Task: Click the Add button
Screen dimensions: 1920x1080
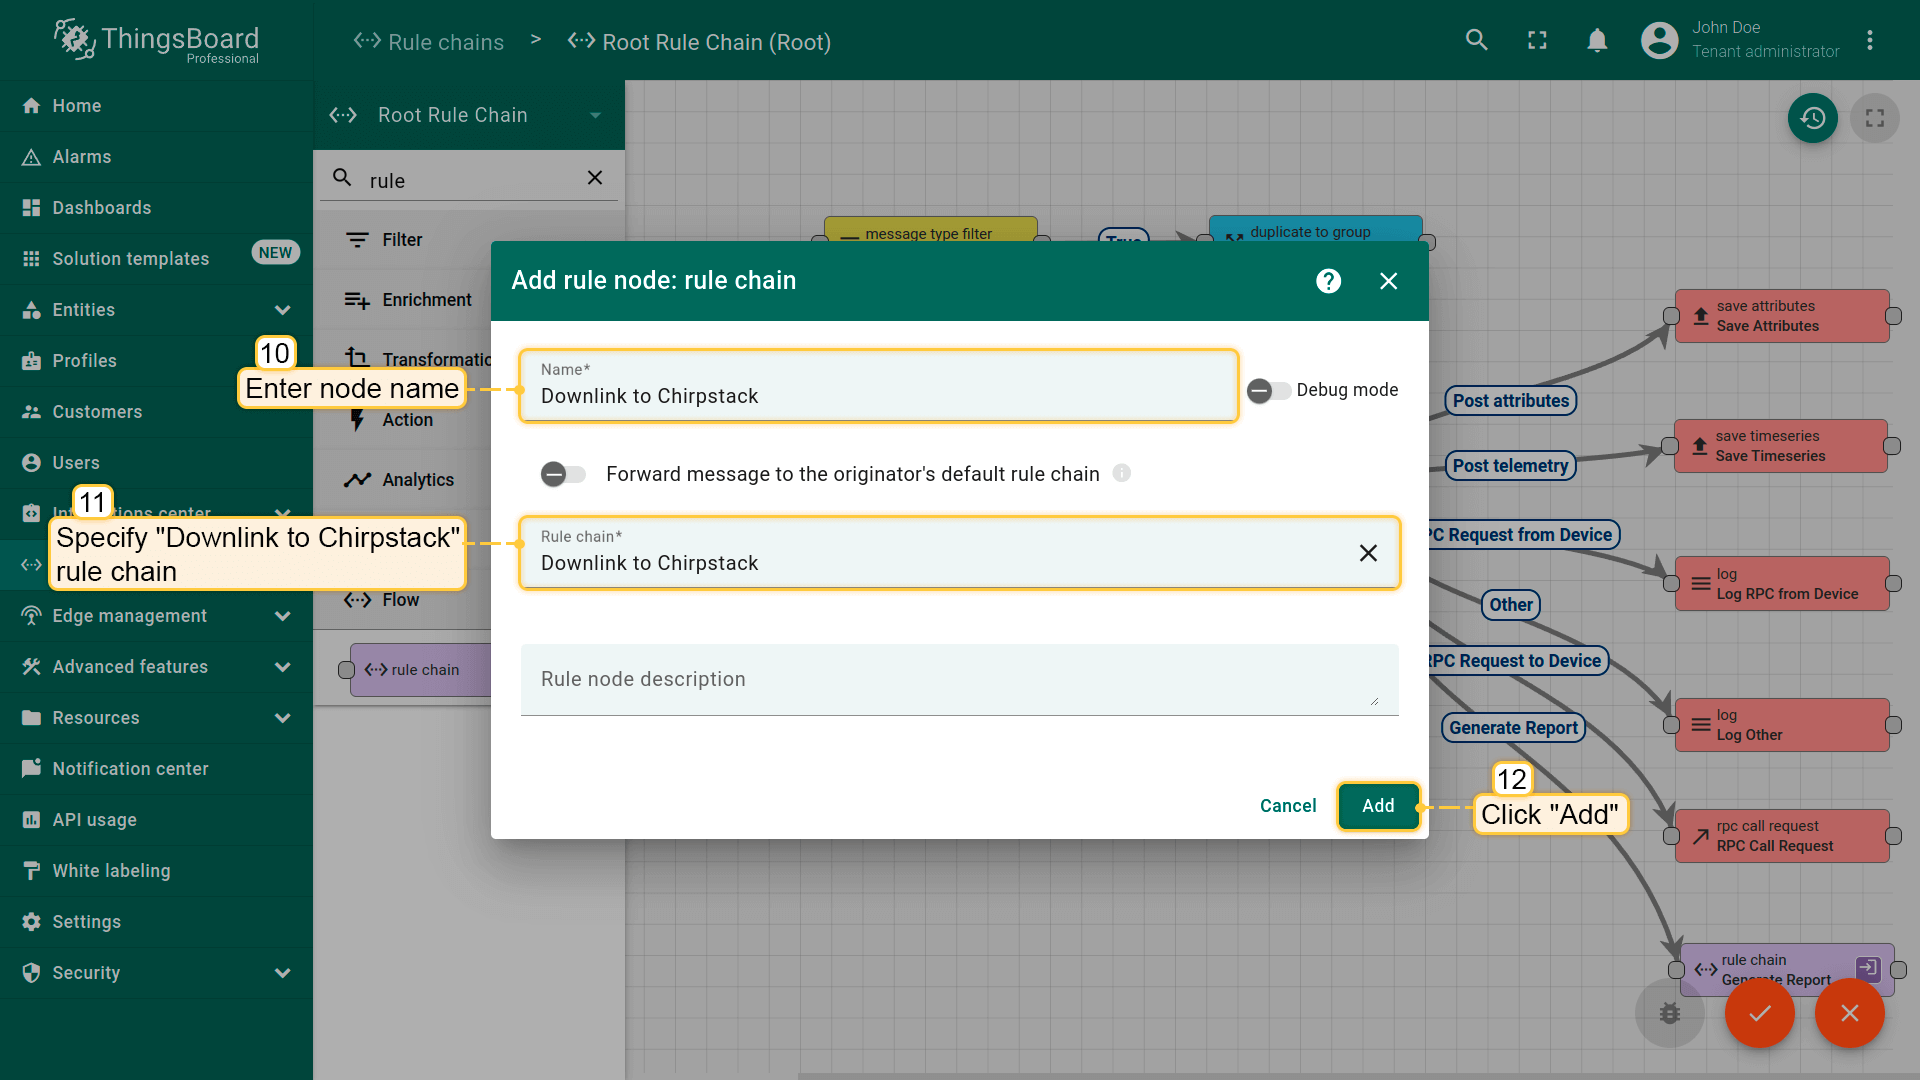Action: pos(1377,806)
